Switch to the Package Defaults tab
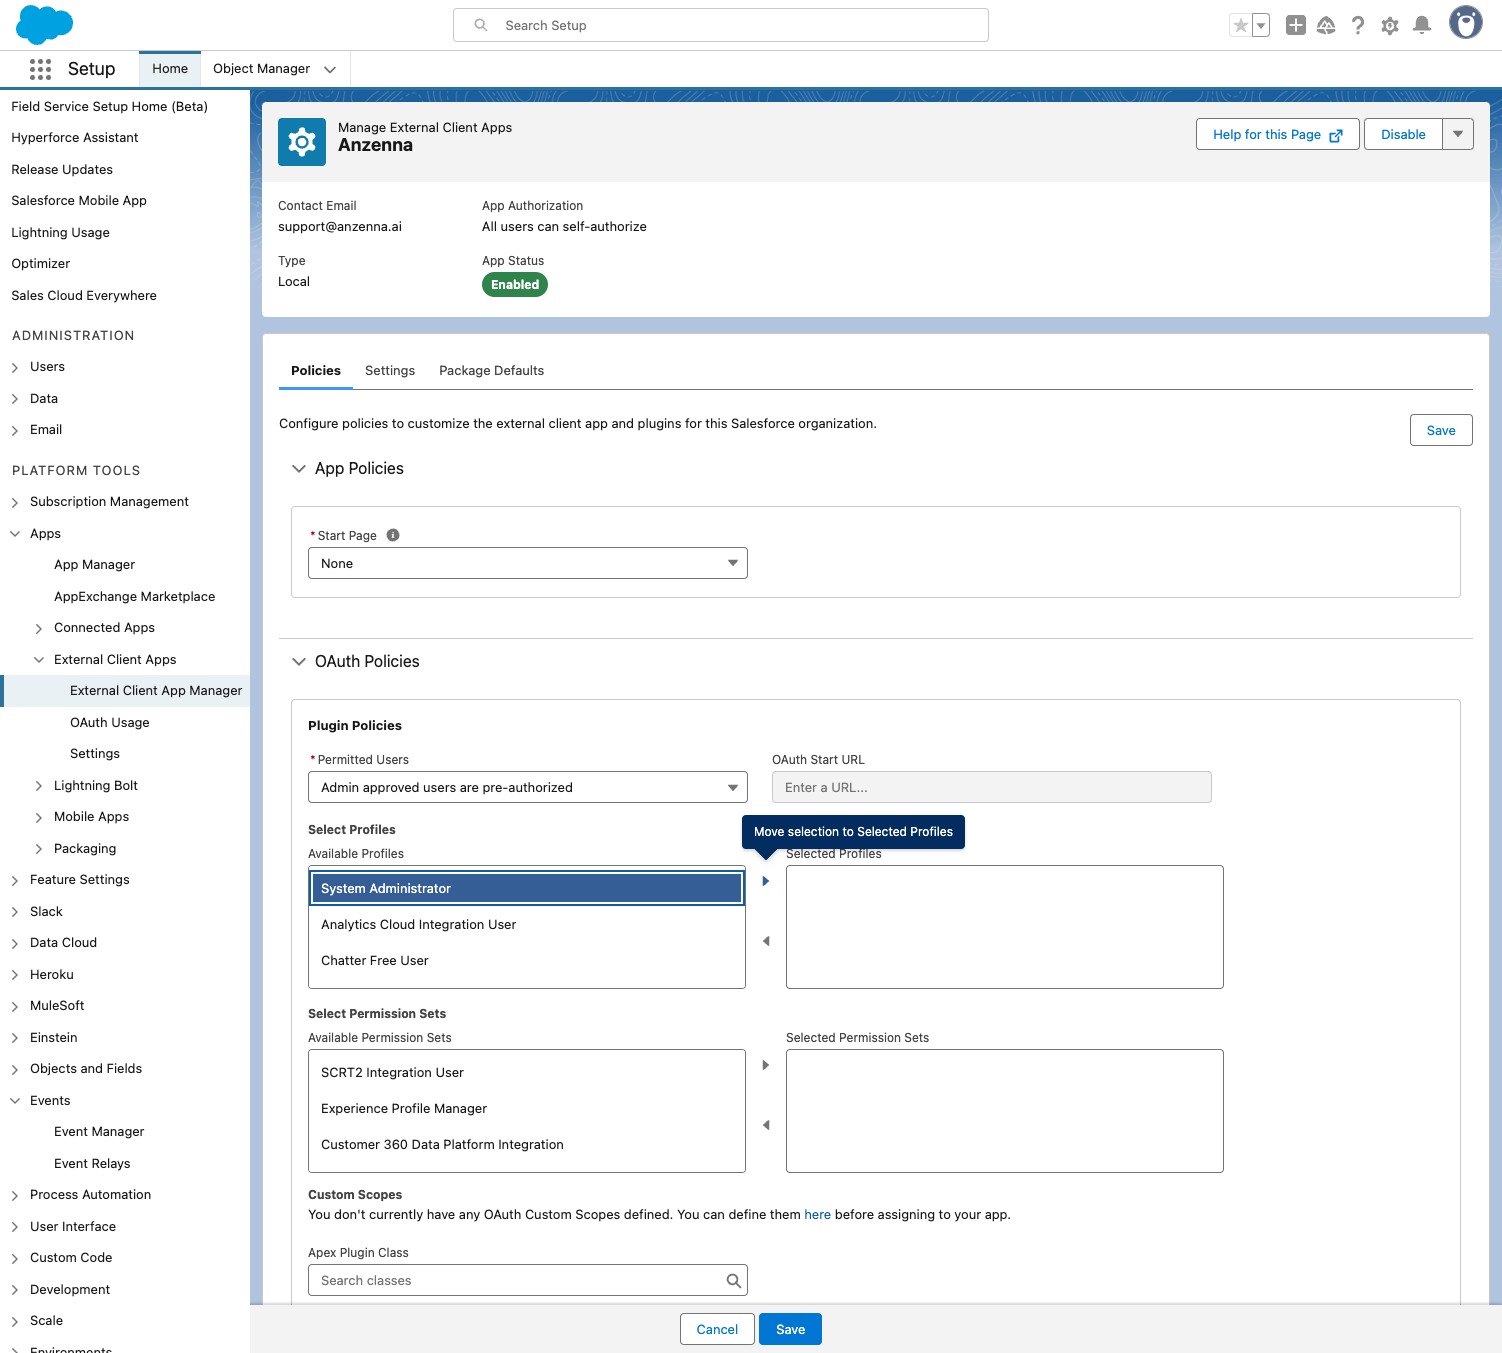The height and width of the screenshot is (1353, 1502). [491, 371]
